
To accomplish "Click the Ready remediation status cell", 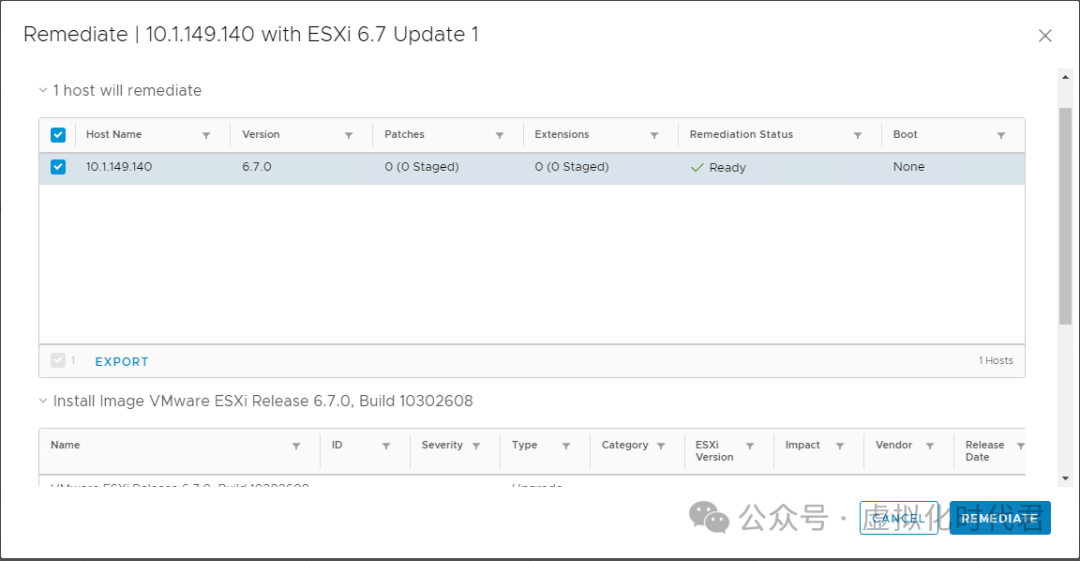I will pyautogui.click(x=718, y=167).
